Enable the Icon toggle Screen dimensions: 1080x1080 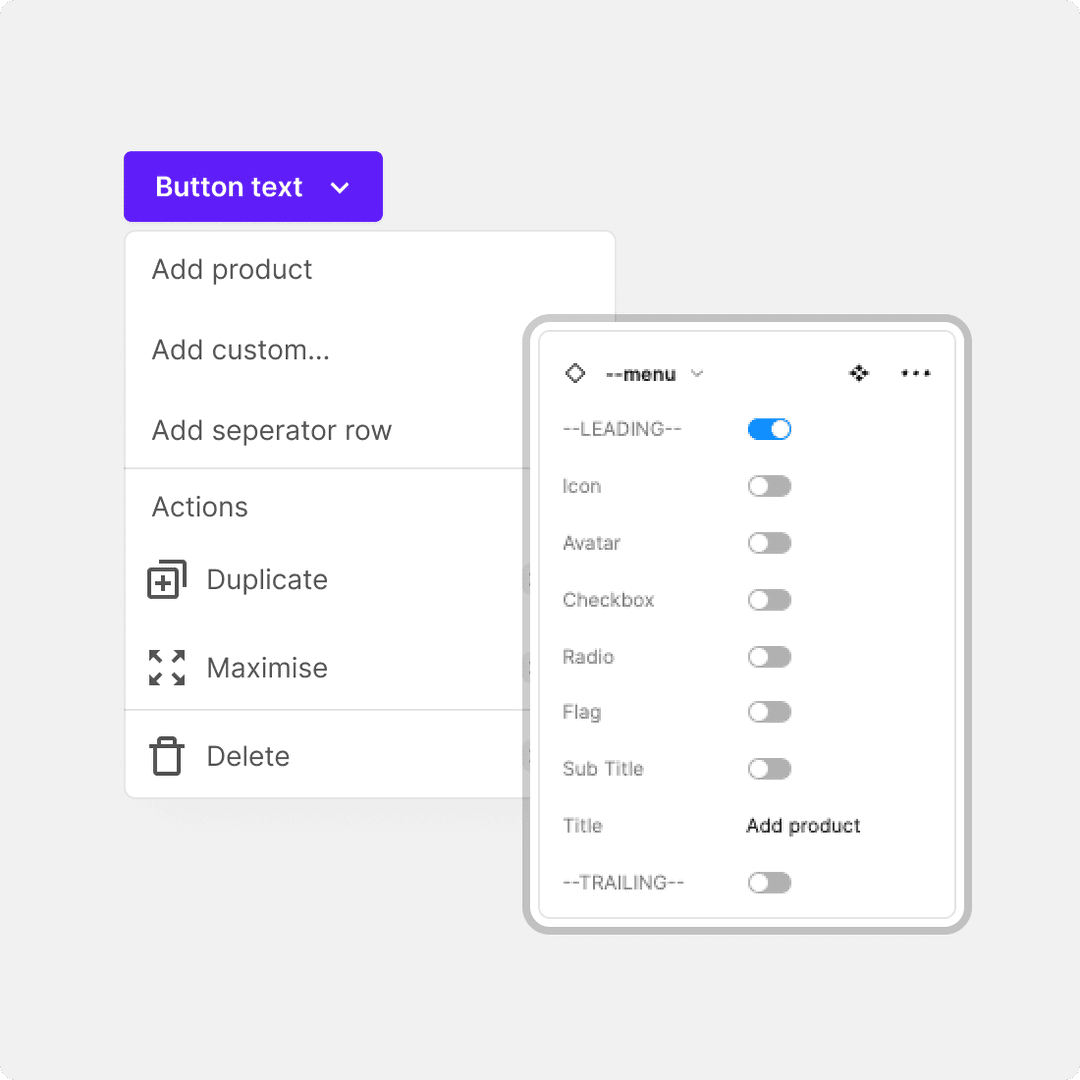(769, 486)
